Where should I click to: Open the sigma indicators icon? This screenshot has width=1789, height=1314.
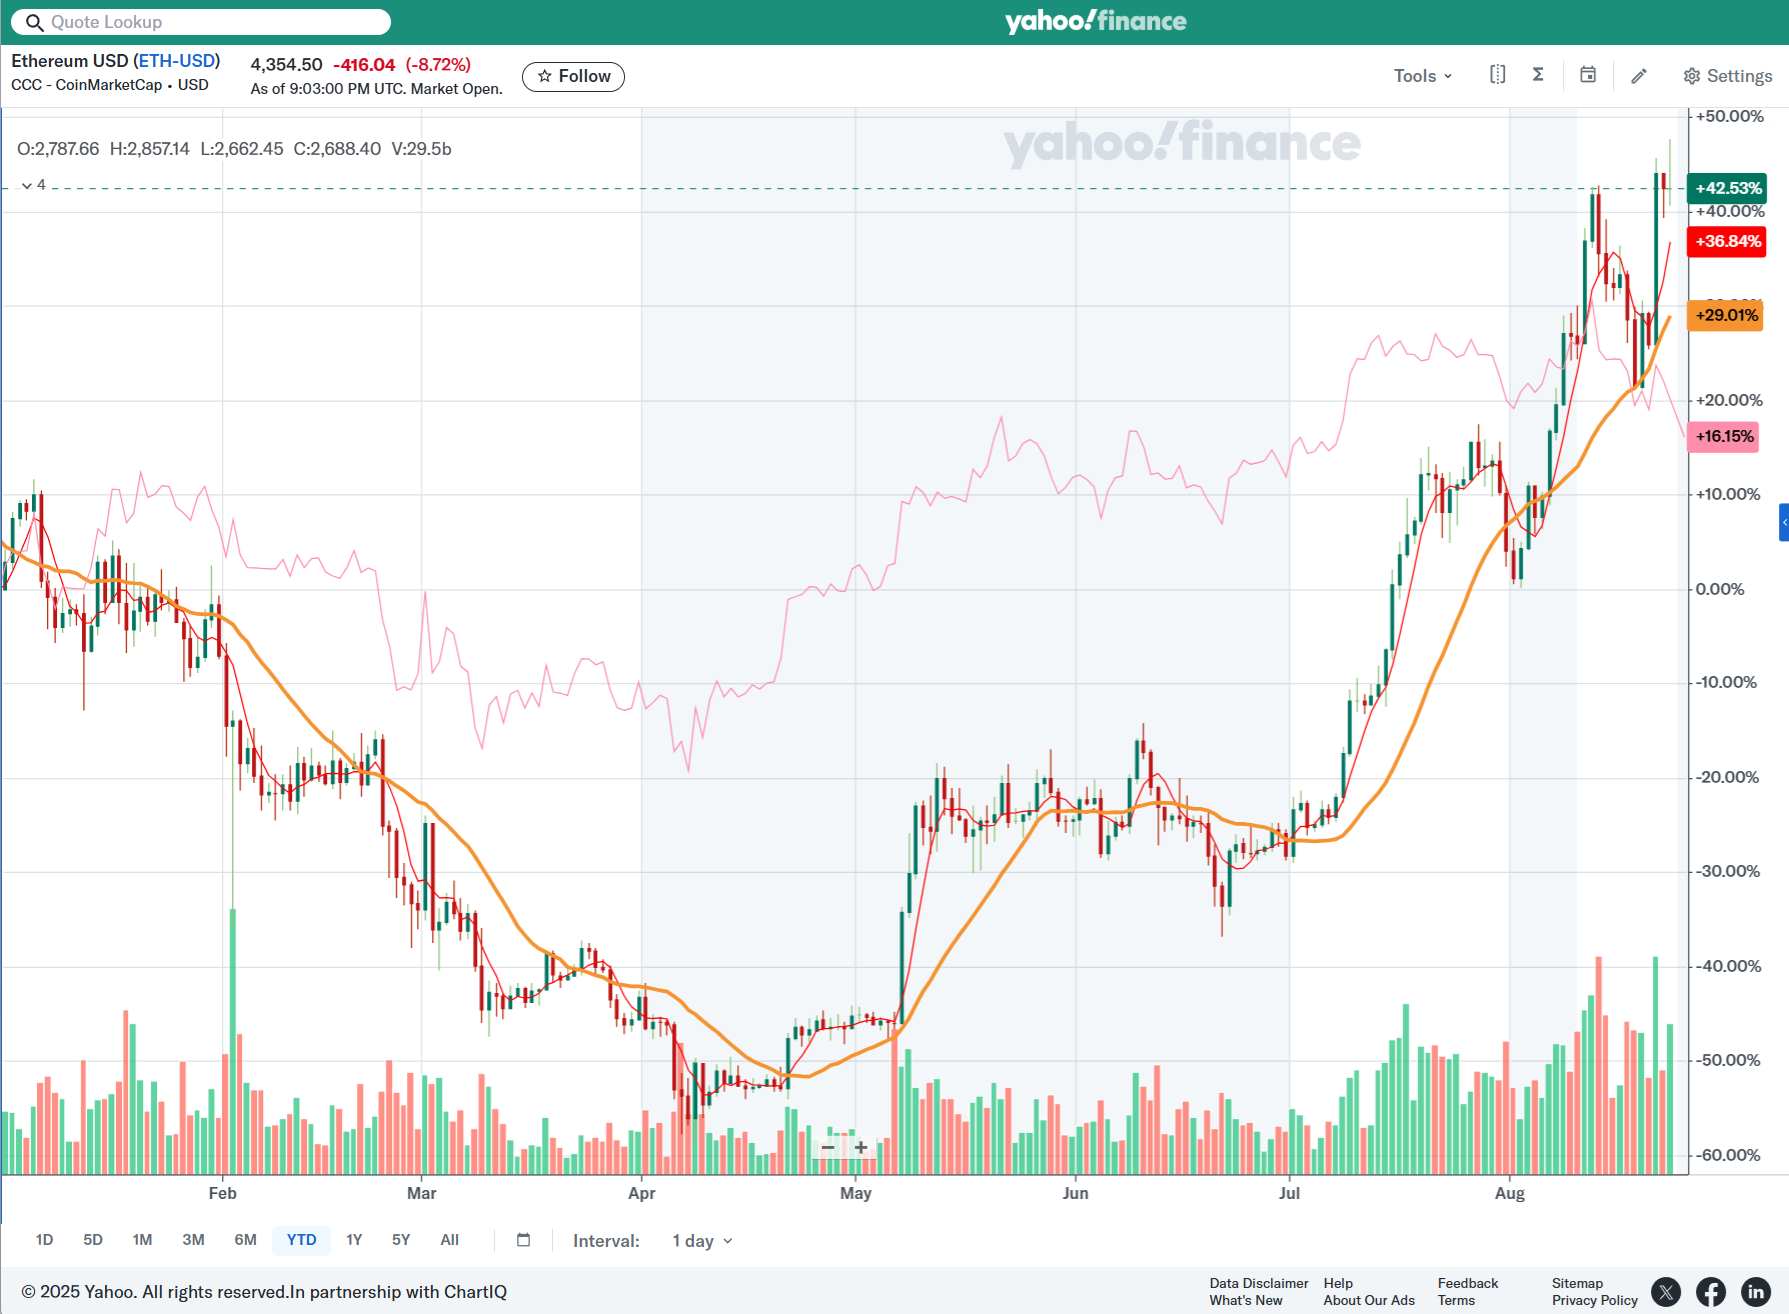point(1538,75)
